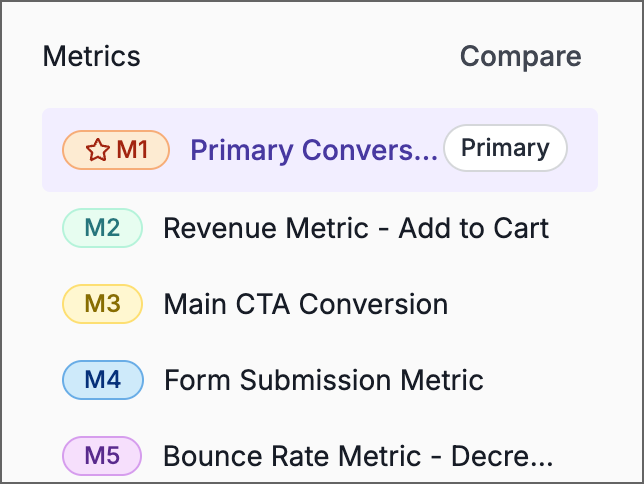644x484 pixels.
Task: Click the M2 green badge
Action: pos(102,228)
